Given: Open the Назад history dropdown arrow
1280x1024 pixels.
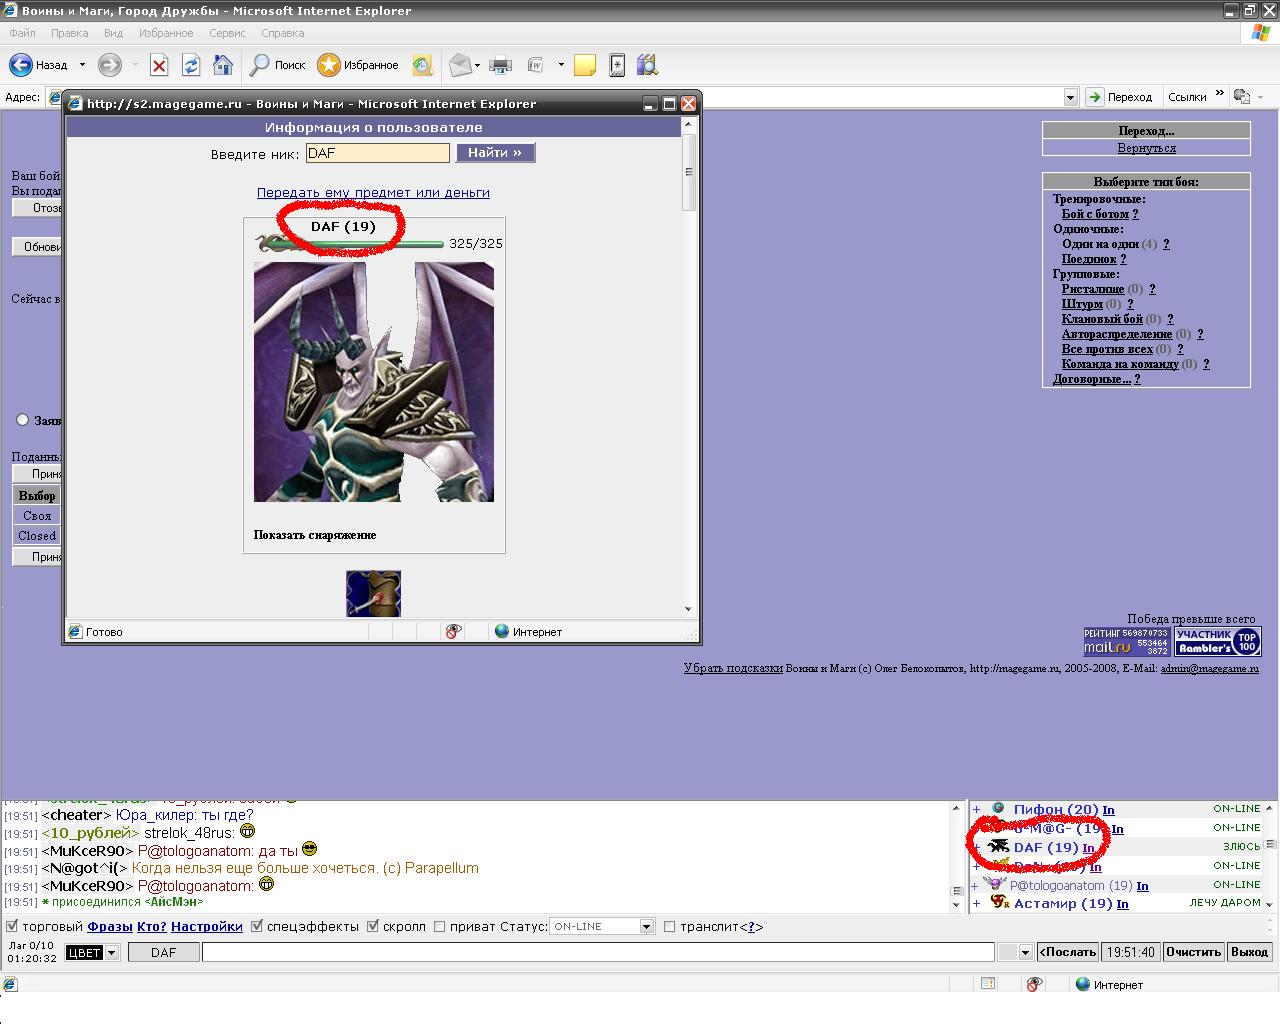Looking at the screenshot, I should point(82,65).
